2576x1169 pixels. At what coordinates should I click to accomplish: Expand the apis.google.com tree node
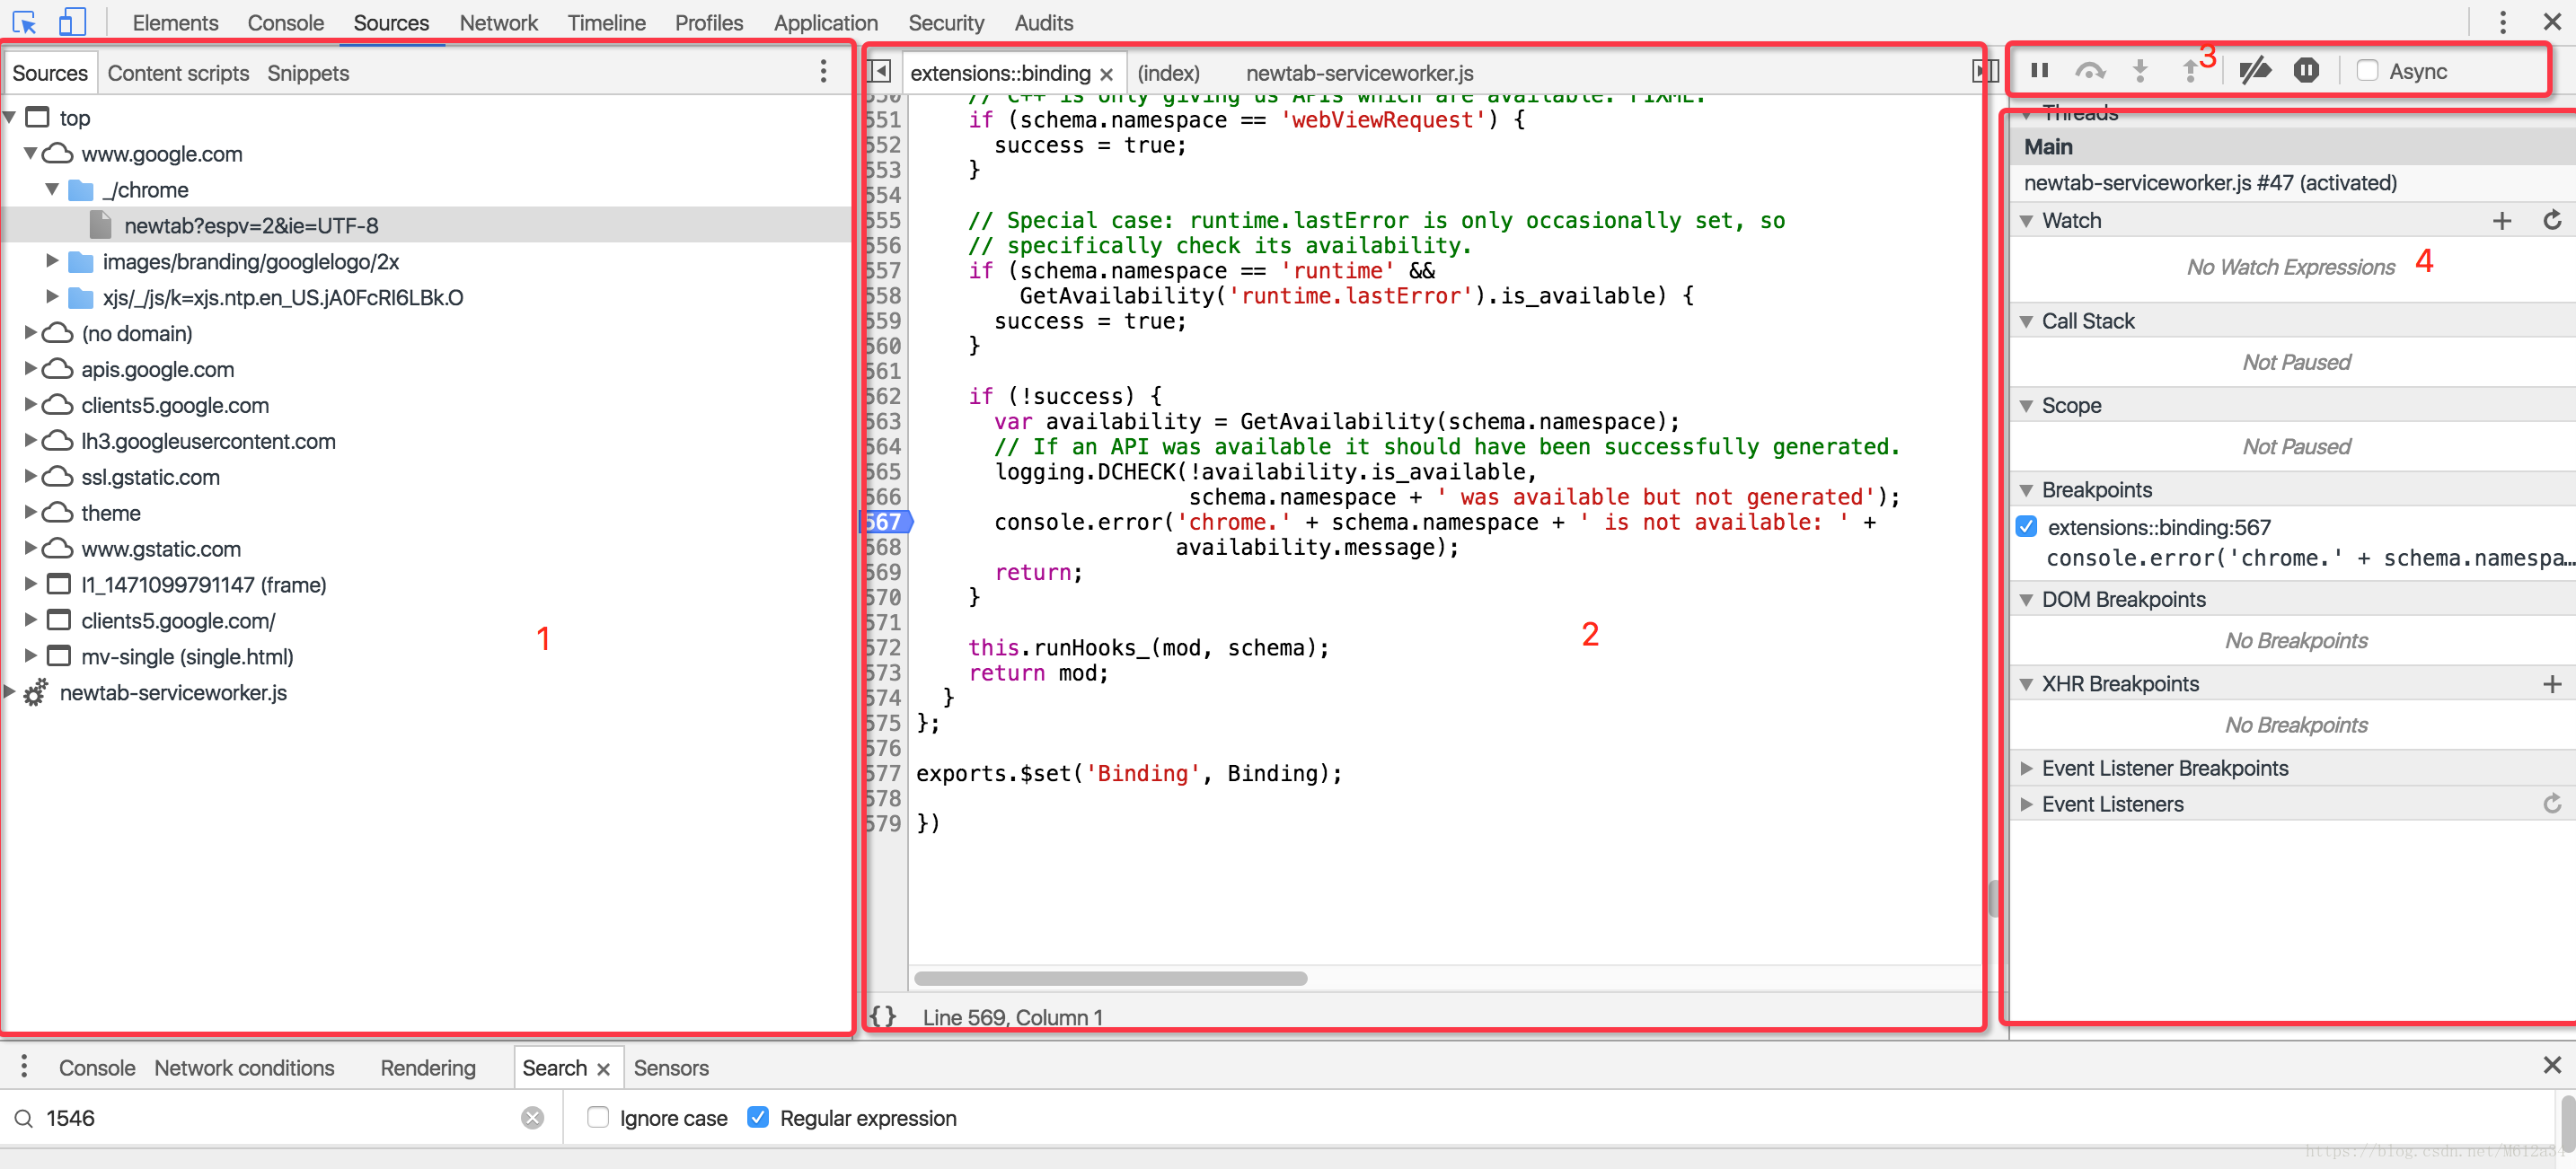pos(30,369)
